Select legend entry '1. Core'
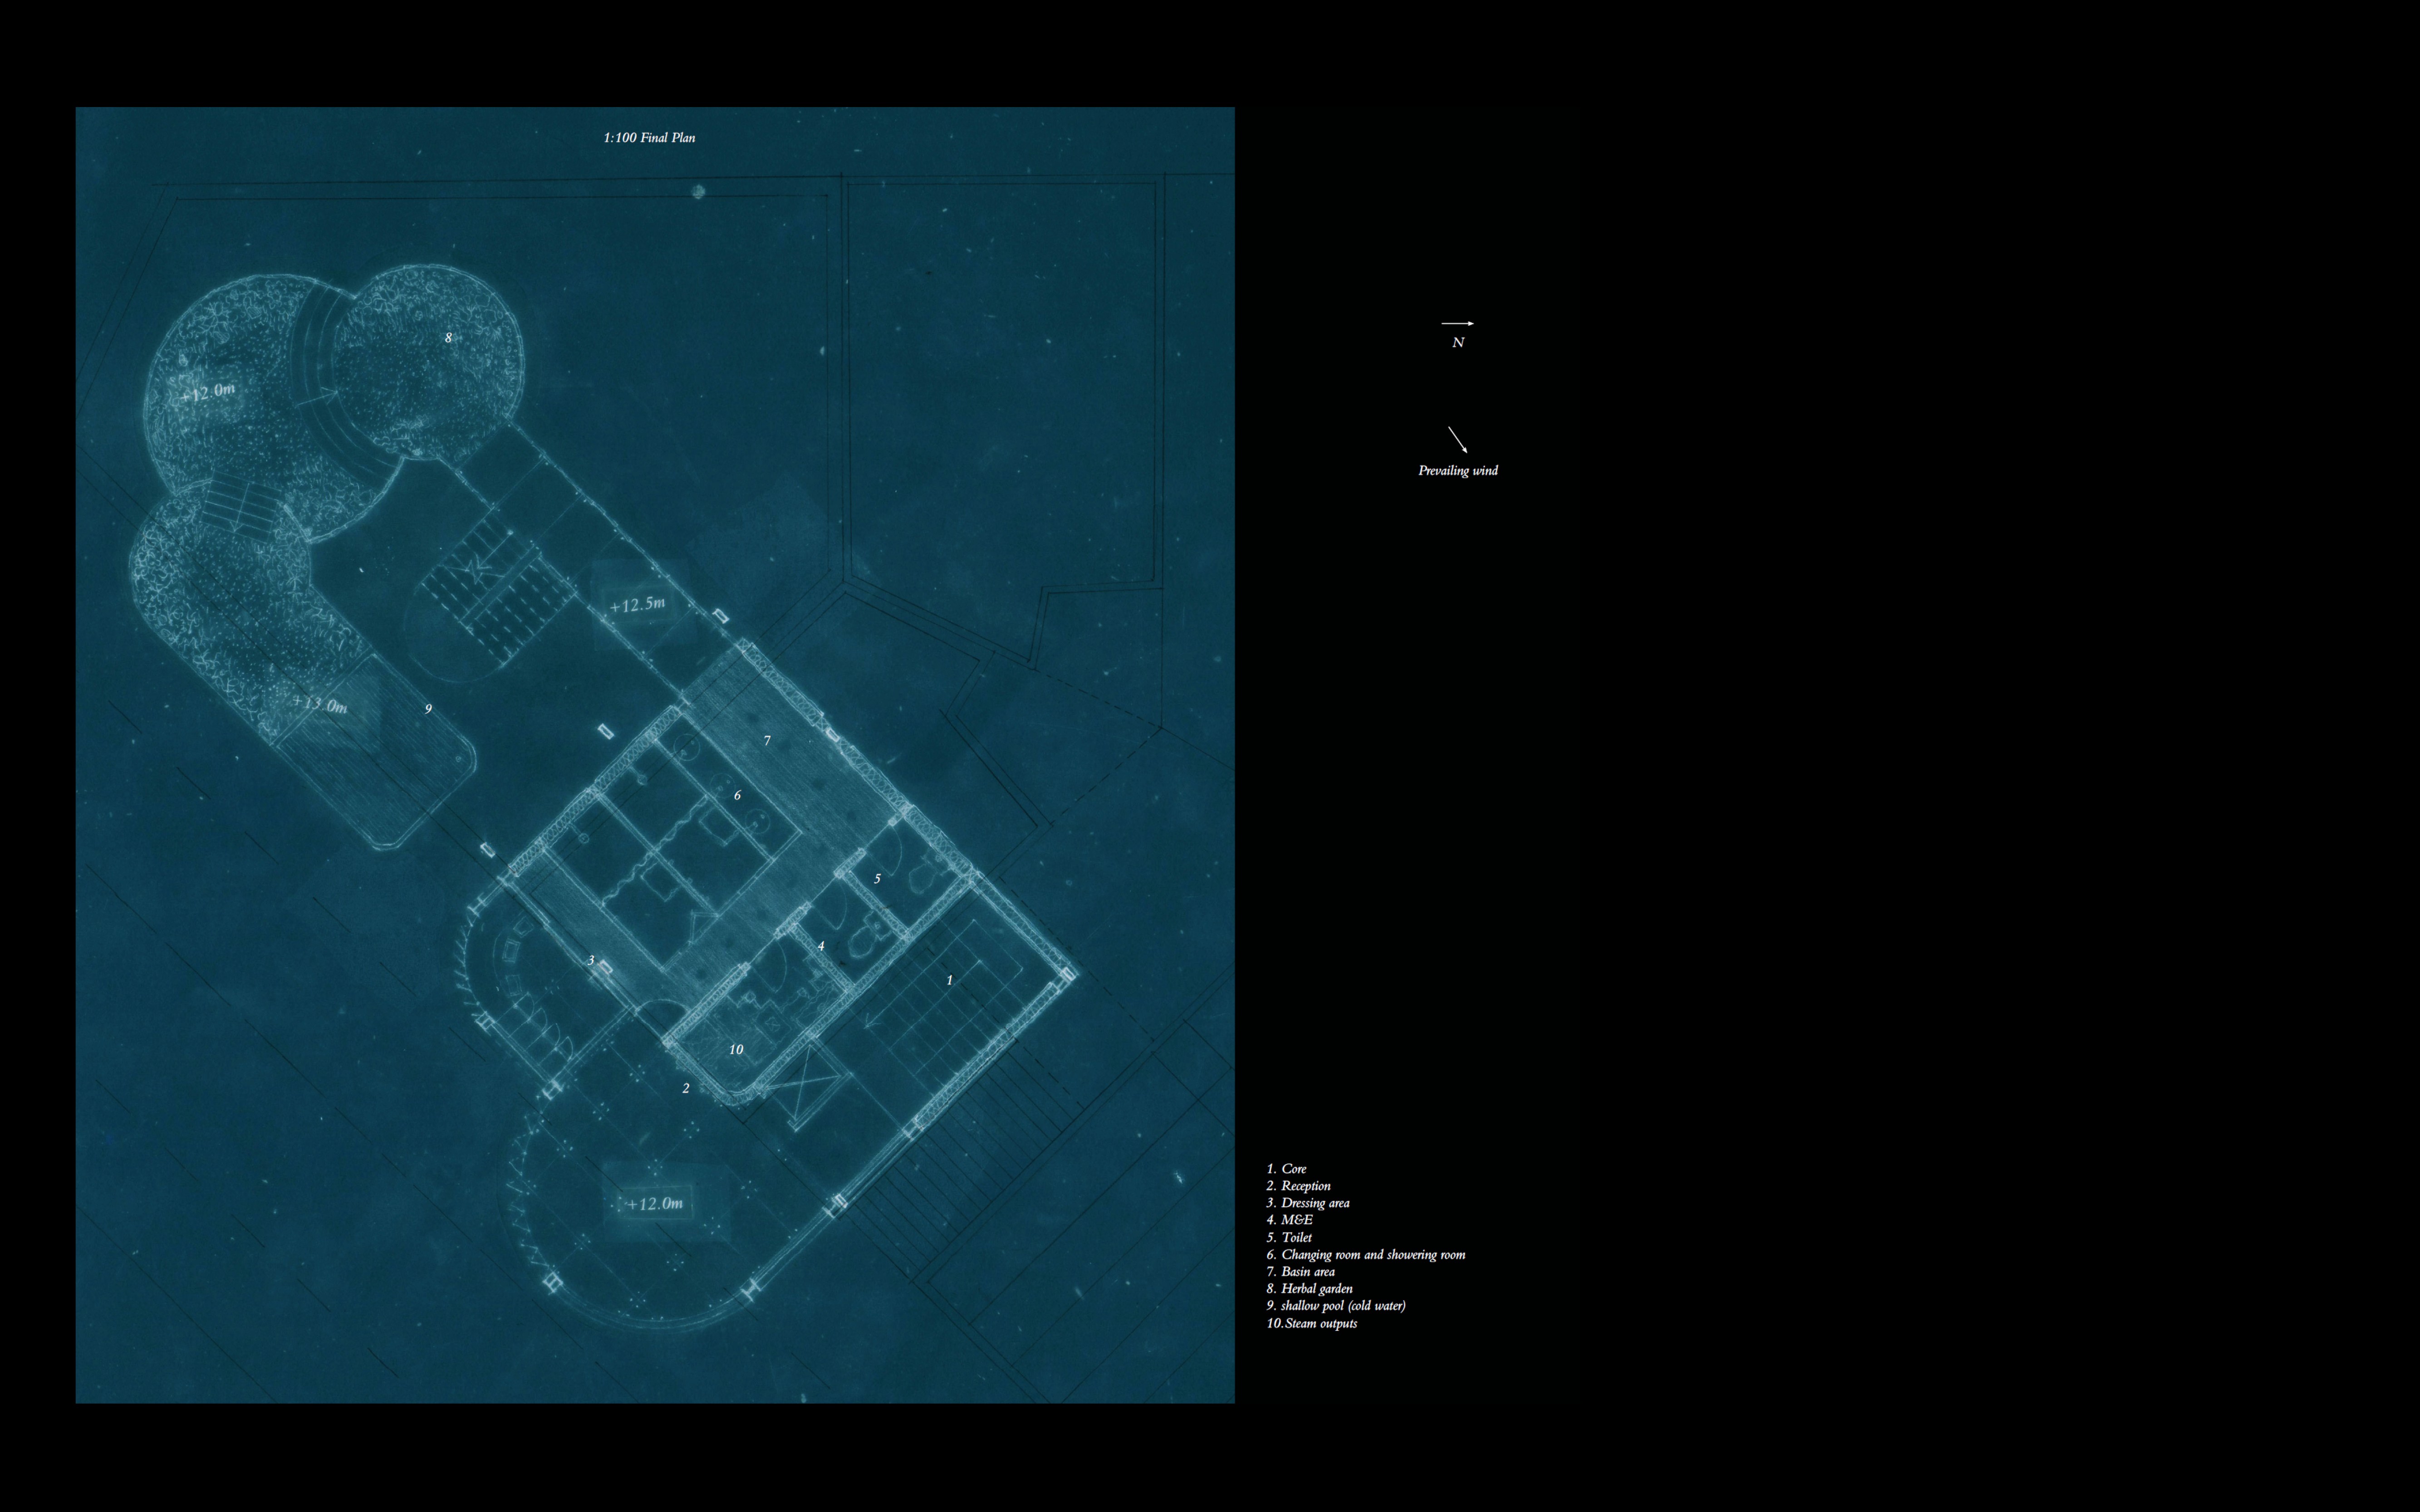Screen dimensions: 2420x1512 tap(1287, 1169)
